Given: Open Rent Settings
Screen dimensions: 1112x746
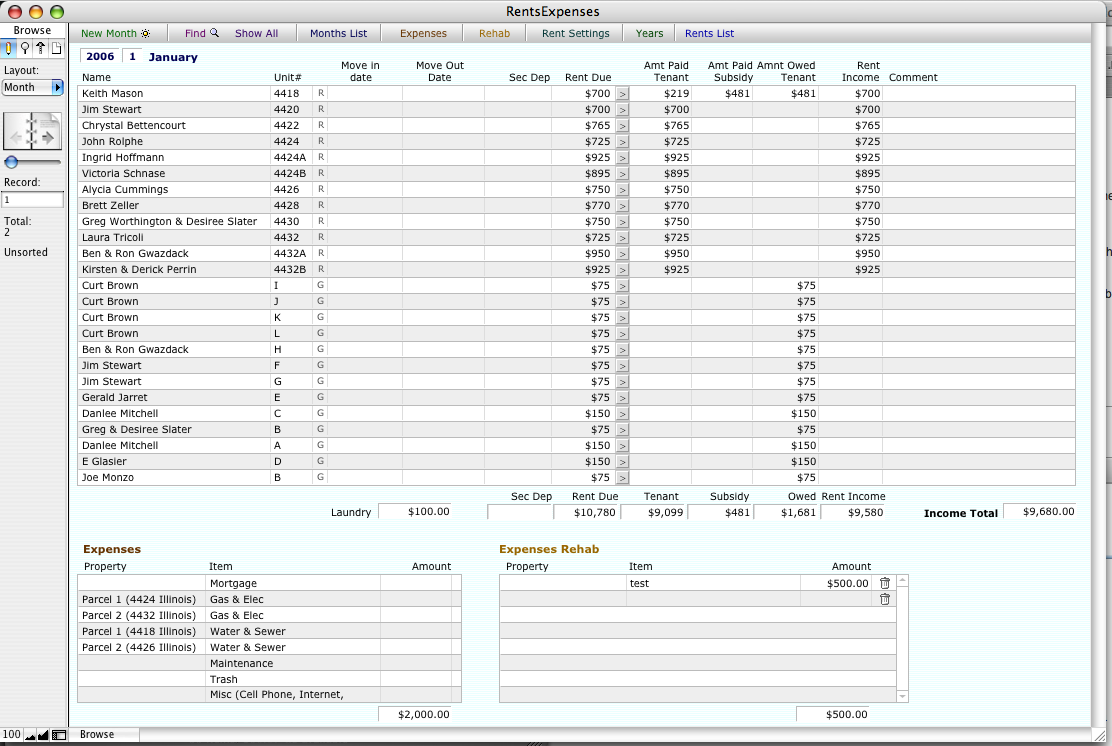Looking at the screenshot, I should (575, 33).
